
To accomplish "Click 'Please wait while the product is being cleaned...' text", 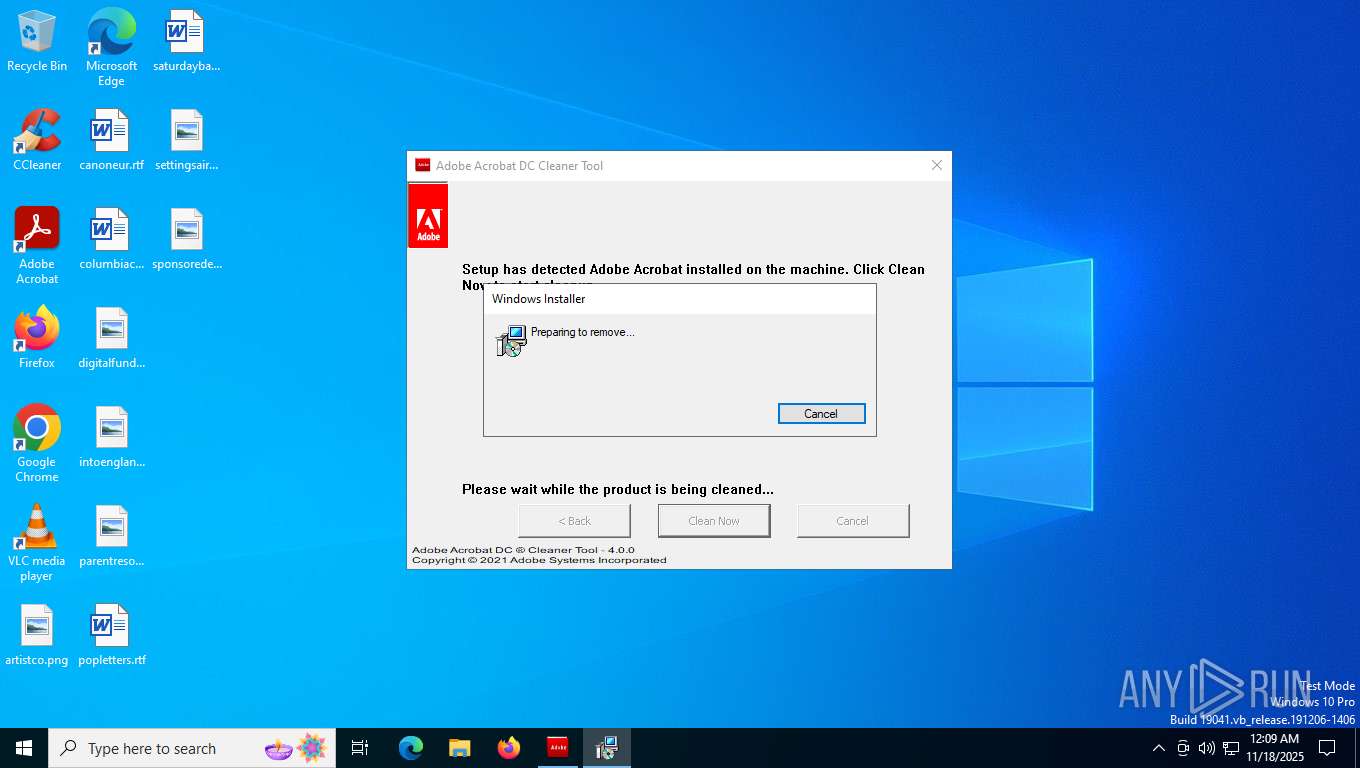I will pos(618,490).
